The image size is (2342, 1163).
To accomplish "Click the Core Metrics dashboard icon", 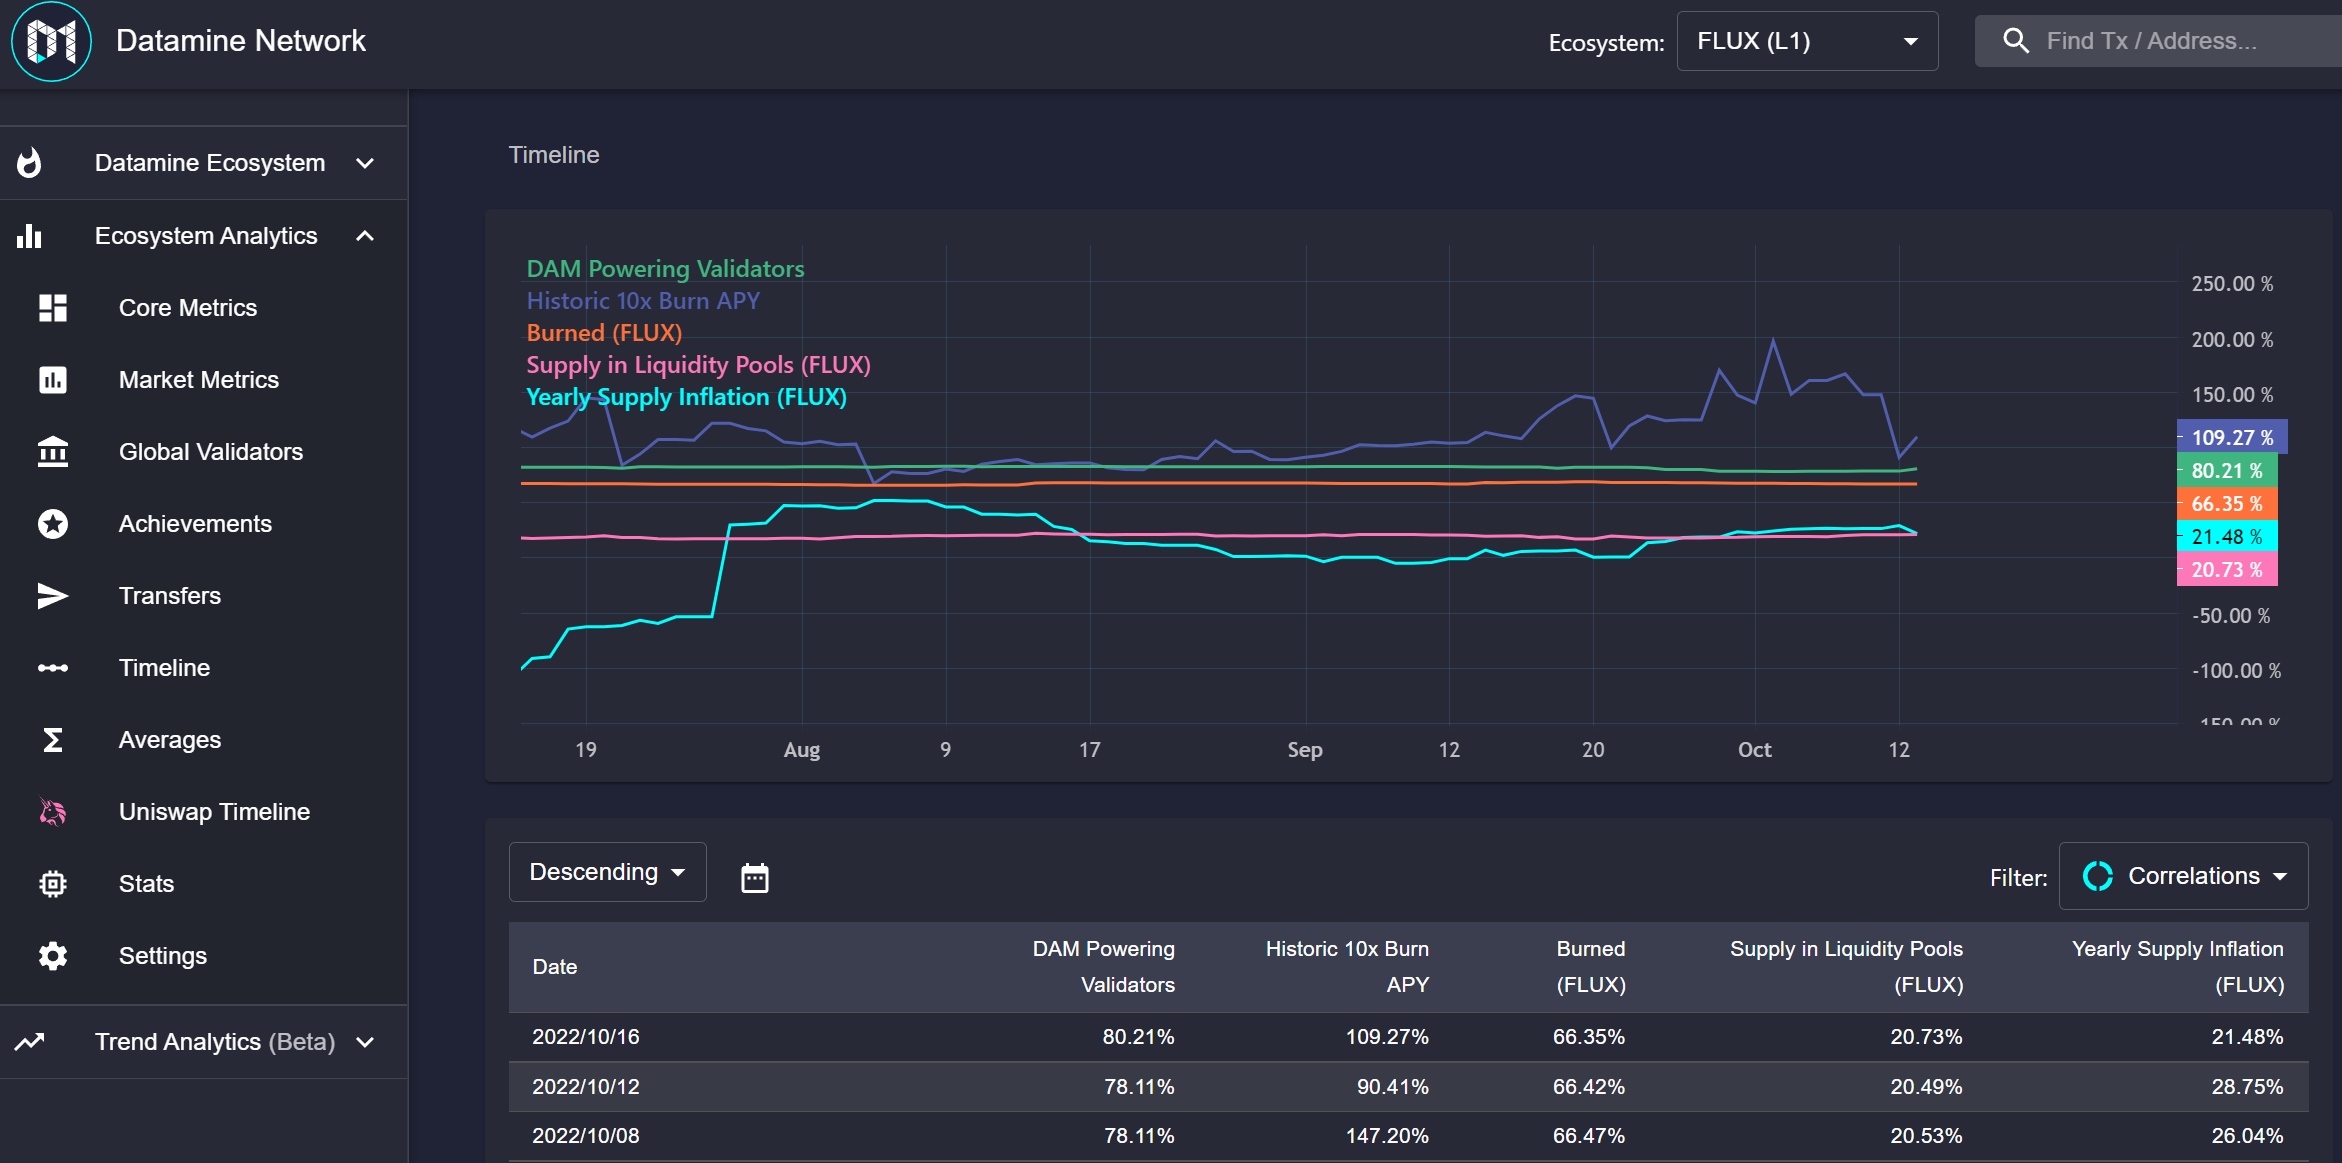I will pos(53,308).
